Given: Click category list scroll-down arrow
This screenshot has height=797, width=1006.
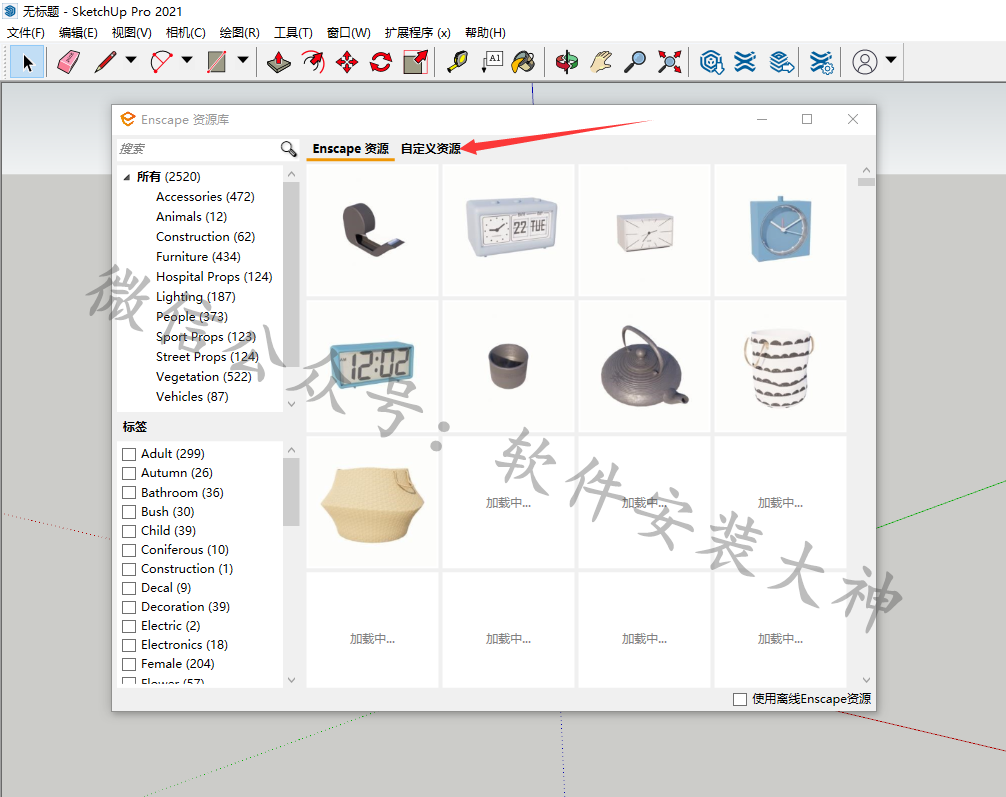Looking at the screenshot, I should pyautogui.click(x=291, y=404).
